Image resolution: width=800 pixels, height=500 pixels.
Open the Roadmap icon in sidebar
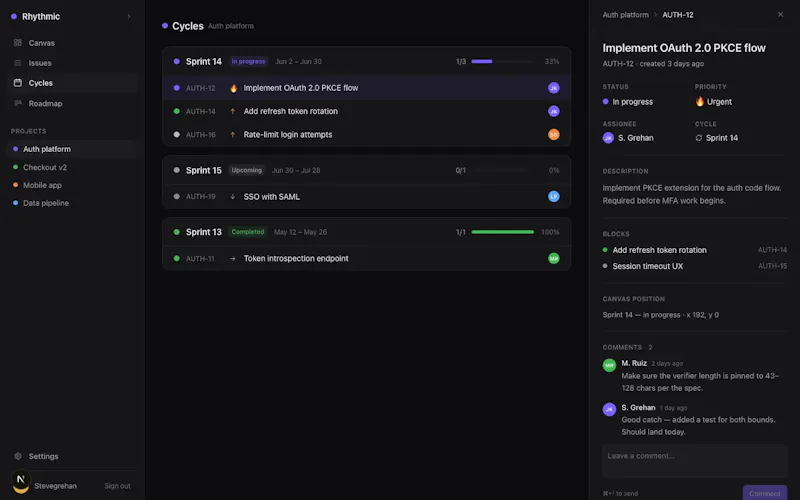(18, 103)
